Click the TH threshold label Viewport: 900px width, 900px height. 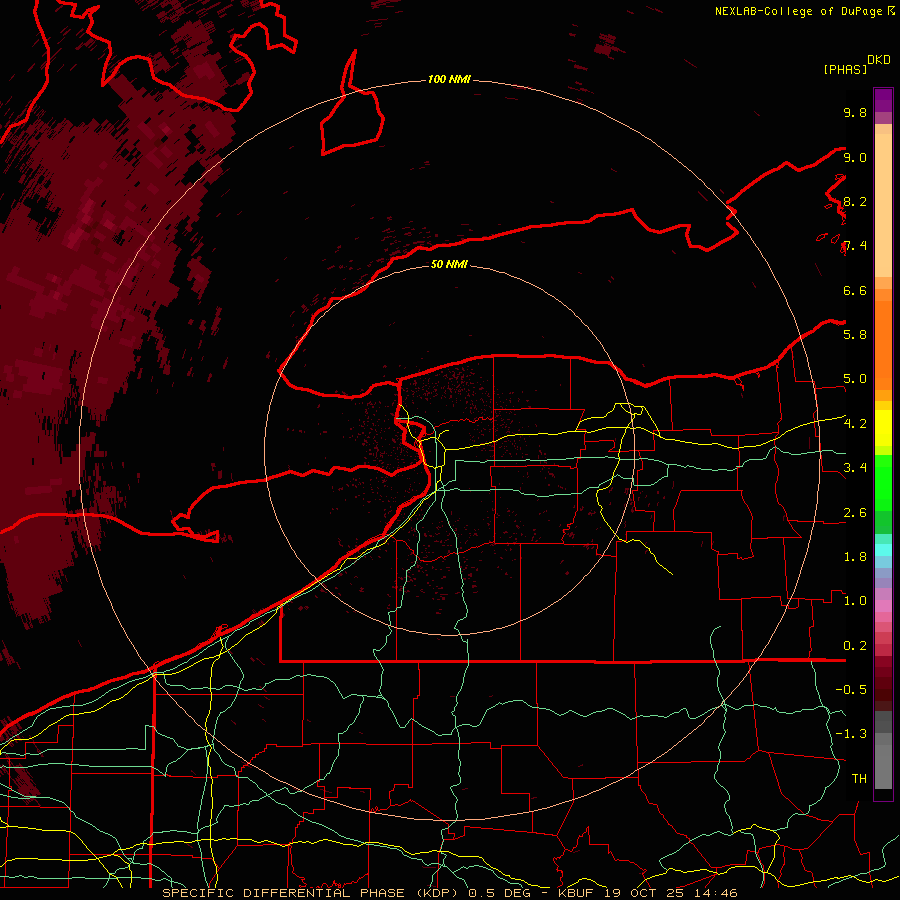(x=859, y=779)
